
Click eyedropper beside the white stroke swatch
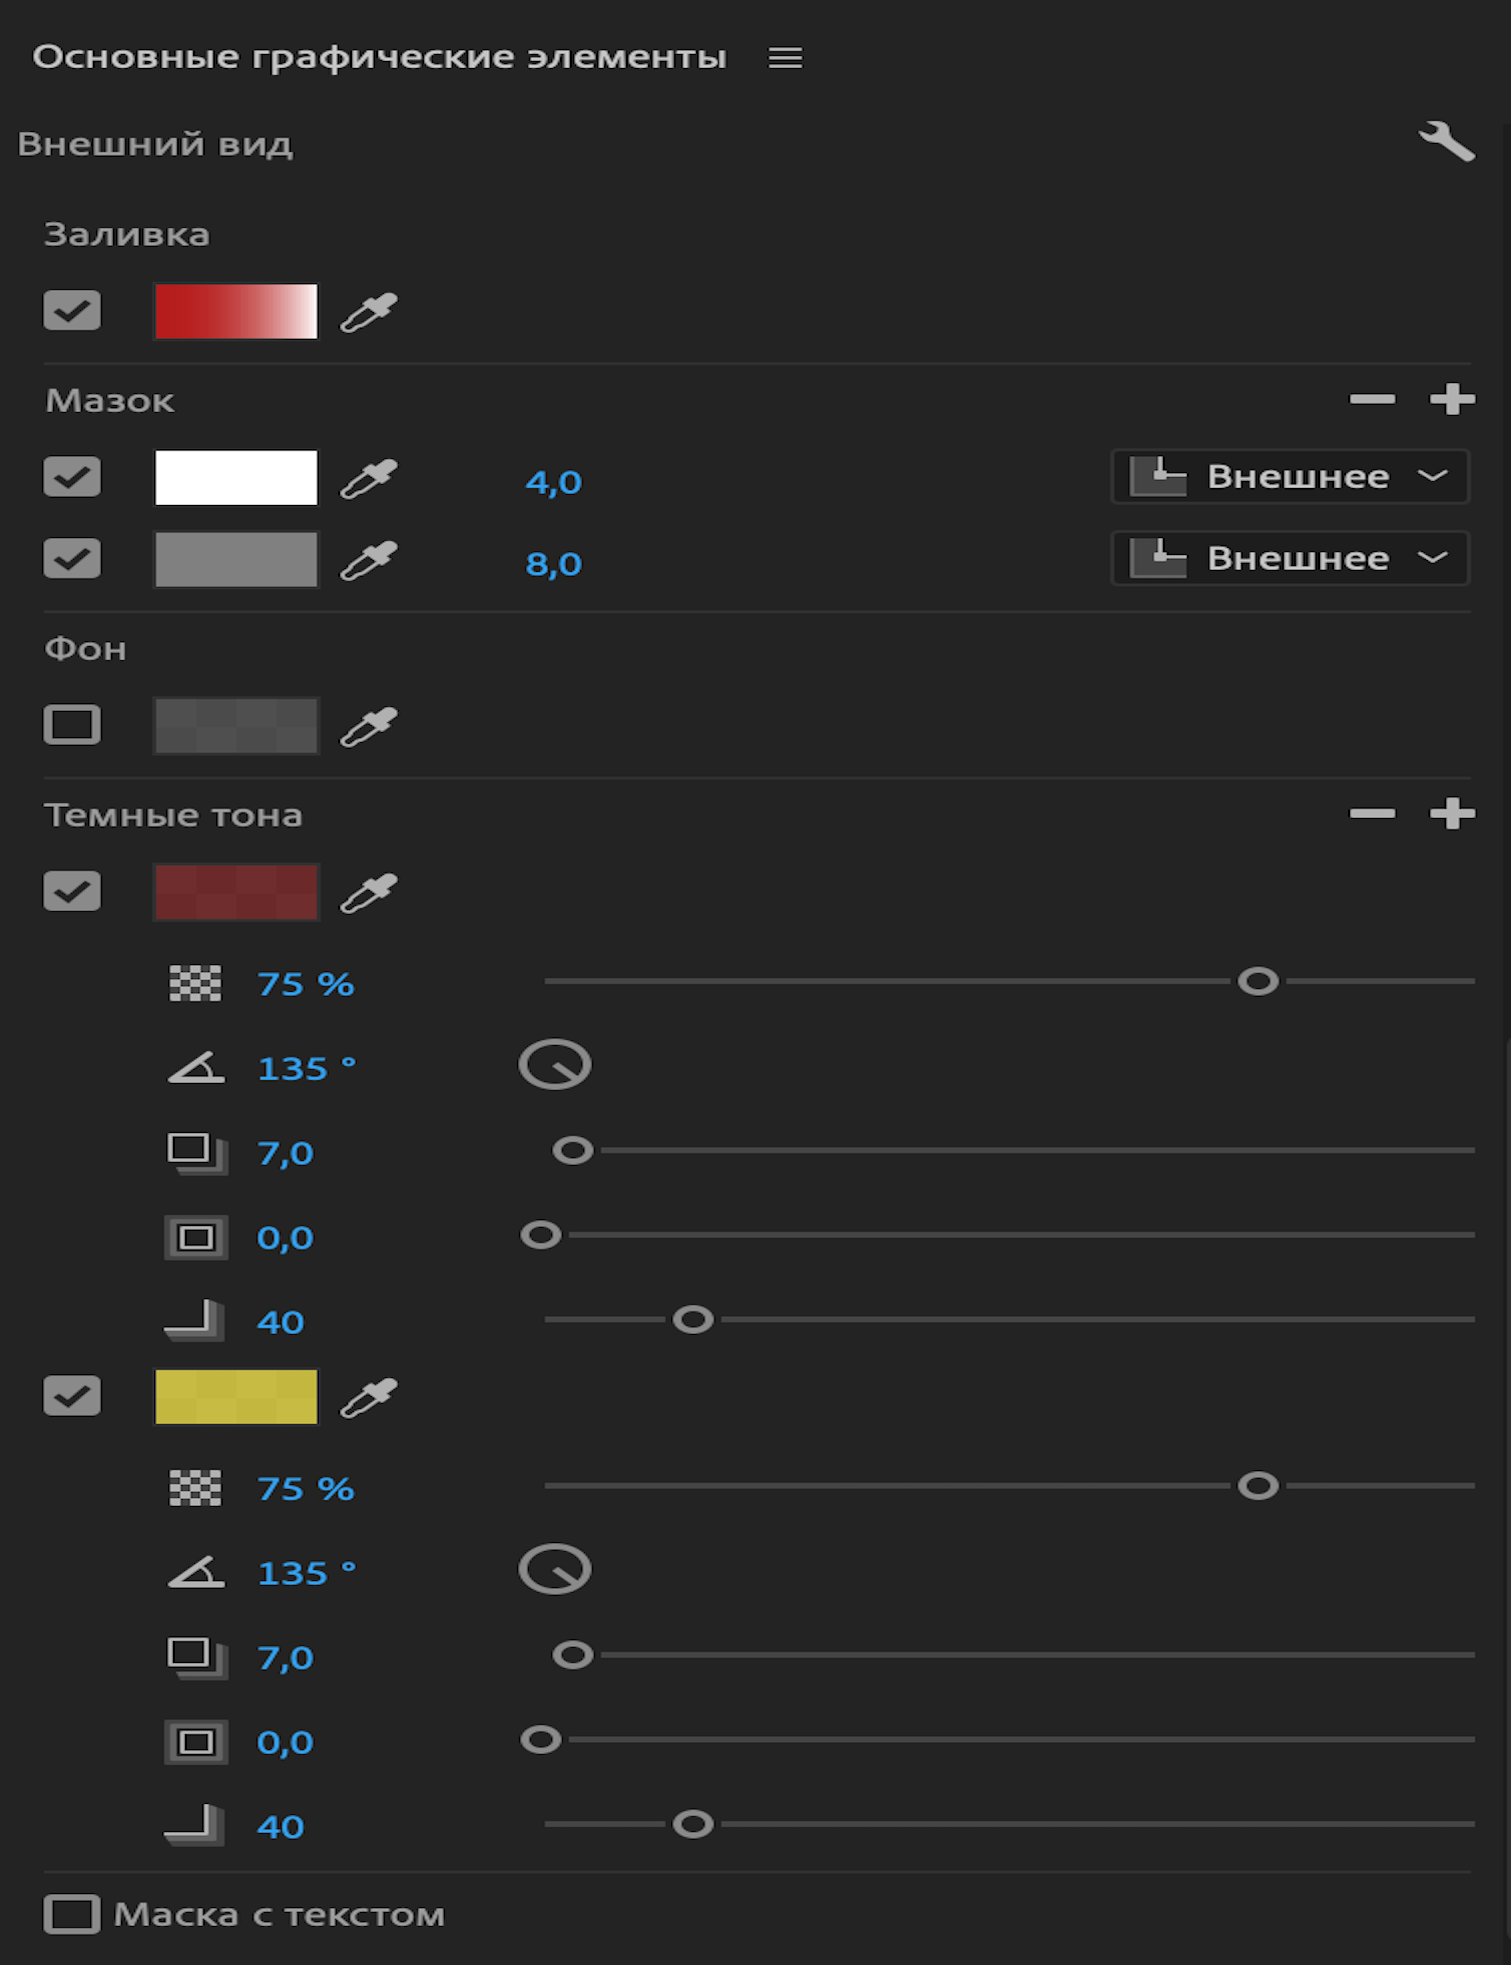coord(369,479)
